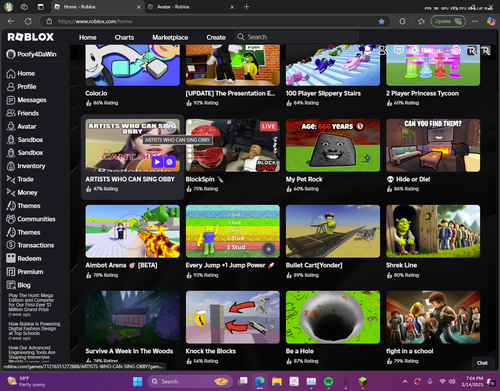Click the taskbar Search box
This screenshot has width=500, height=391.
189,381
